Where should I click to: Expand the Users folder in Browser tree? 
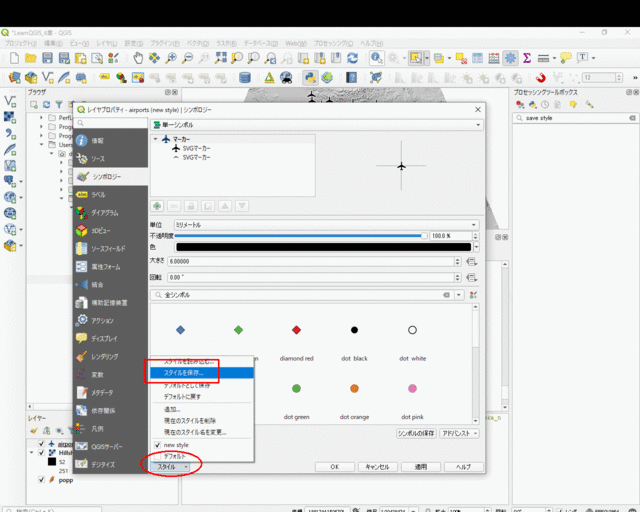tap(42, 145)
